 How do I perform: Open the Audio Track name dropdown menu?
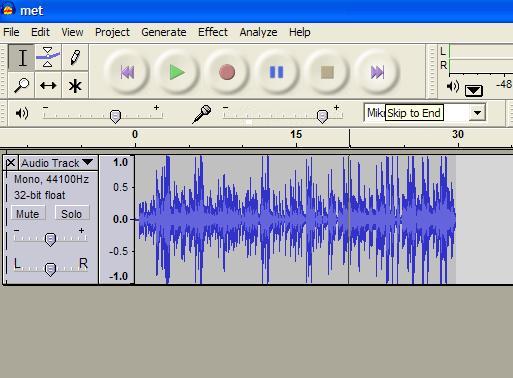[58, 163]
